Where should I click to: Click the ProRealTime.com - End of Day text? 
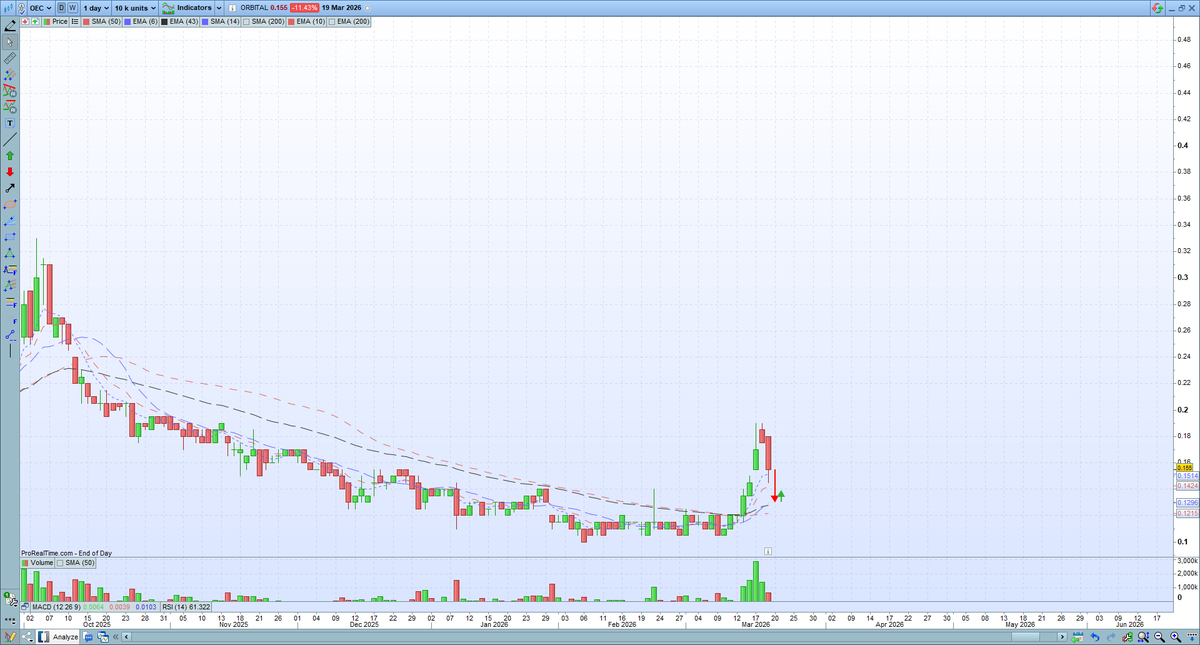[x=66, y=552]
